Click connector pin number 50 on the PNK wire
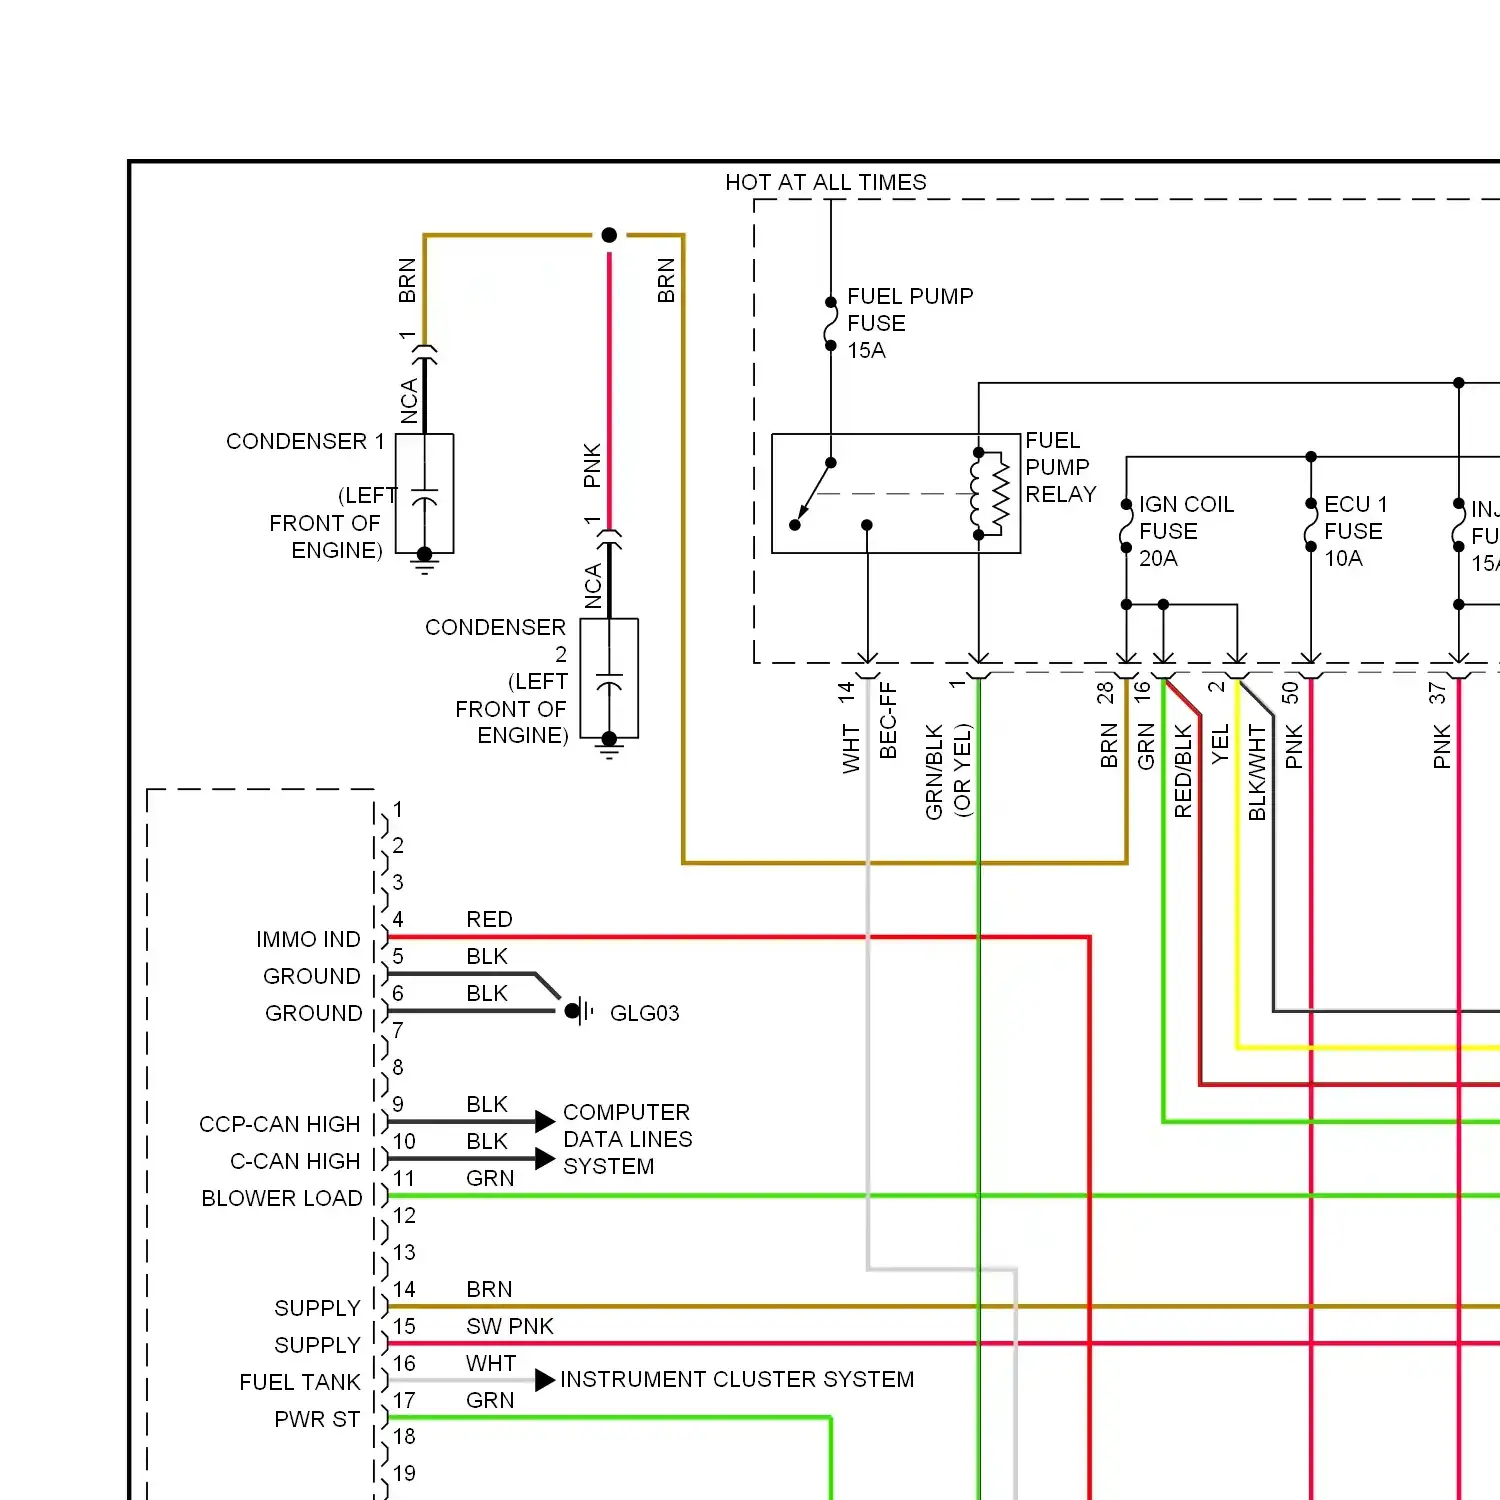The width and height of the screenshot is (1500, 1500). [x=1290, y=691]
